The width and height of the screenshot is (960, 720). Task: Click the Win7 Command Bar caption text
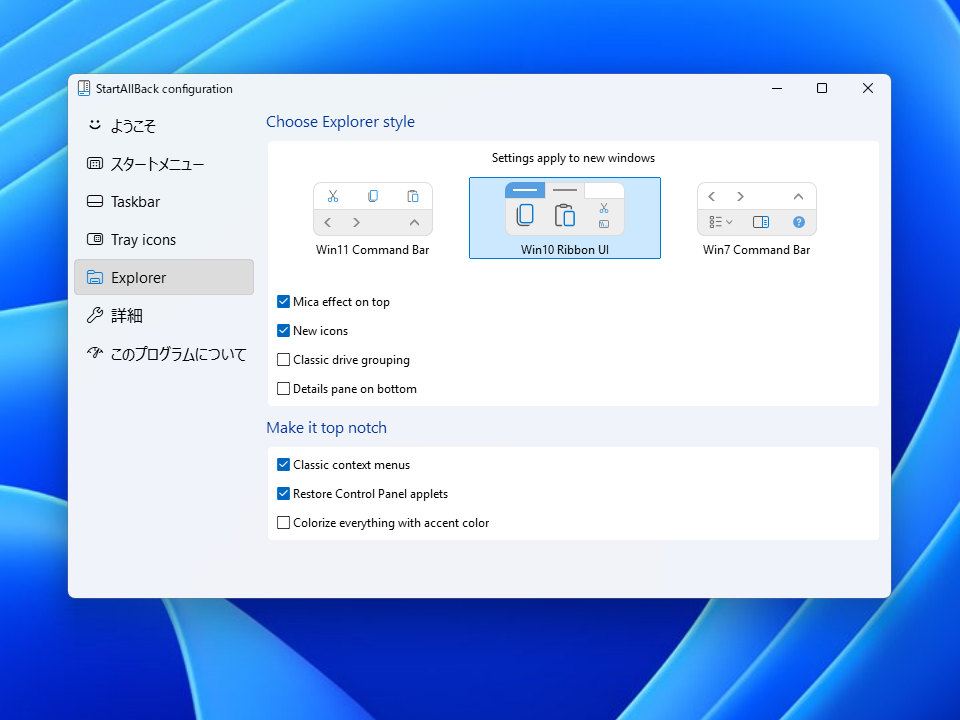pyautogui.click(x=756, y=250)
